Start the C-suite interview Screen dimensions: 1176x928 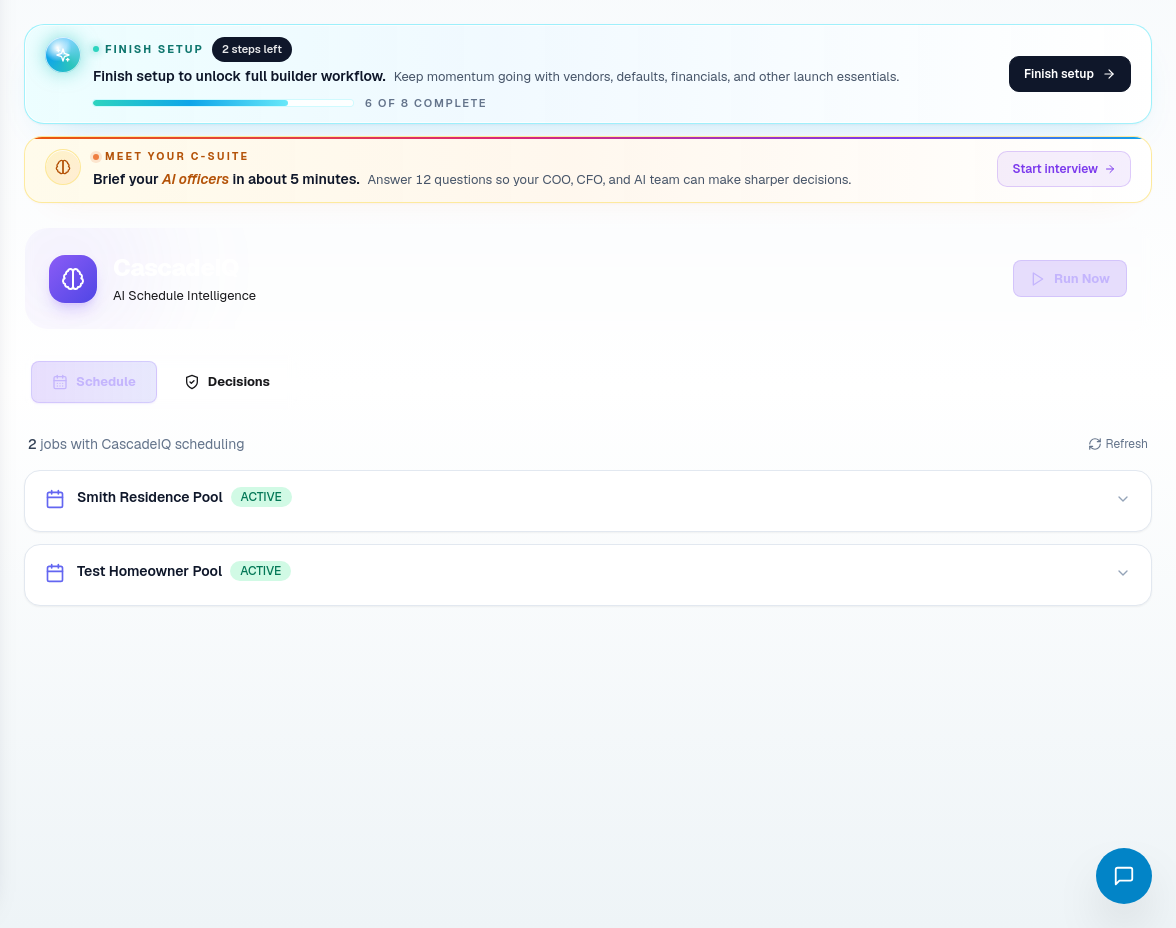[1063, 169]
